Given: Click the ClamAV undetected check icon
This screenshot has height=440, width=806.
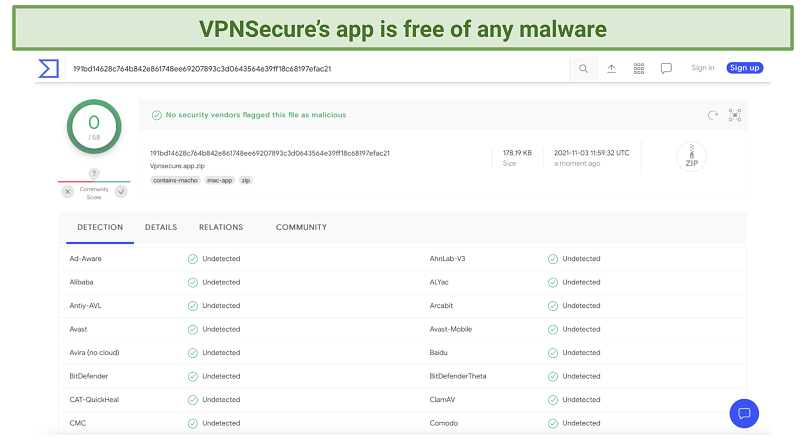Looking at the screenshot, I should pyautogui.click(x=553, y=400).
